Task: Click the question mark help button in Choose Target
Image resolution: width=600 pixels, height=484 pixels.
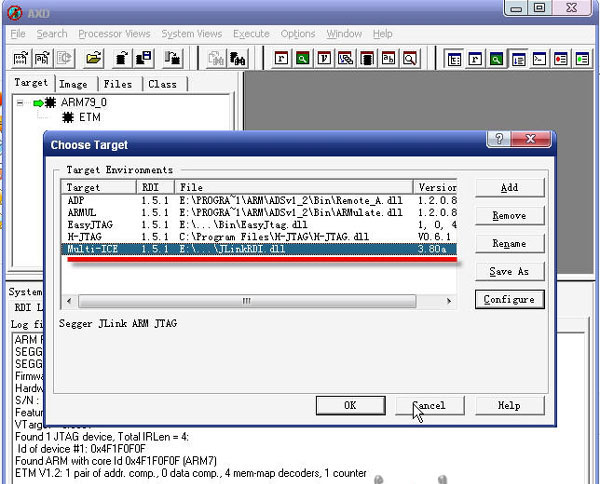Action: click(x=499, y=139)
